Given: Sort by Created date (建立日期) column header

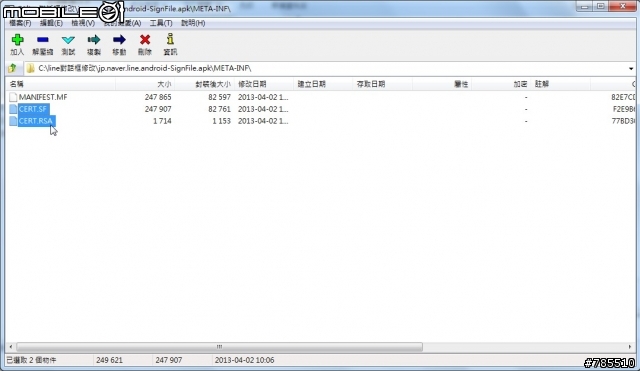Looking at the screenshot, I should [x=323, y=84].
